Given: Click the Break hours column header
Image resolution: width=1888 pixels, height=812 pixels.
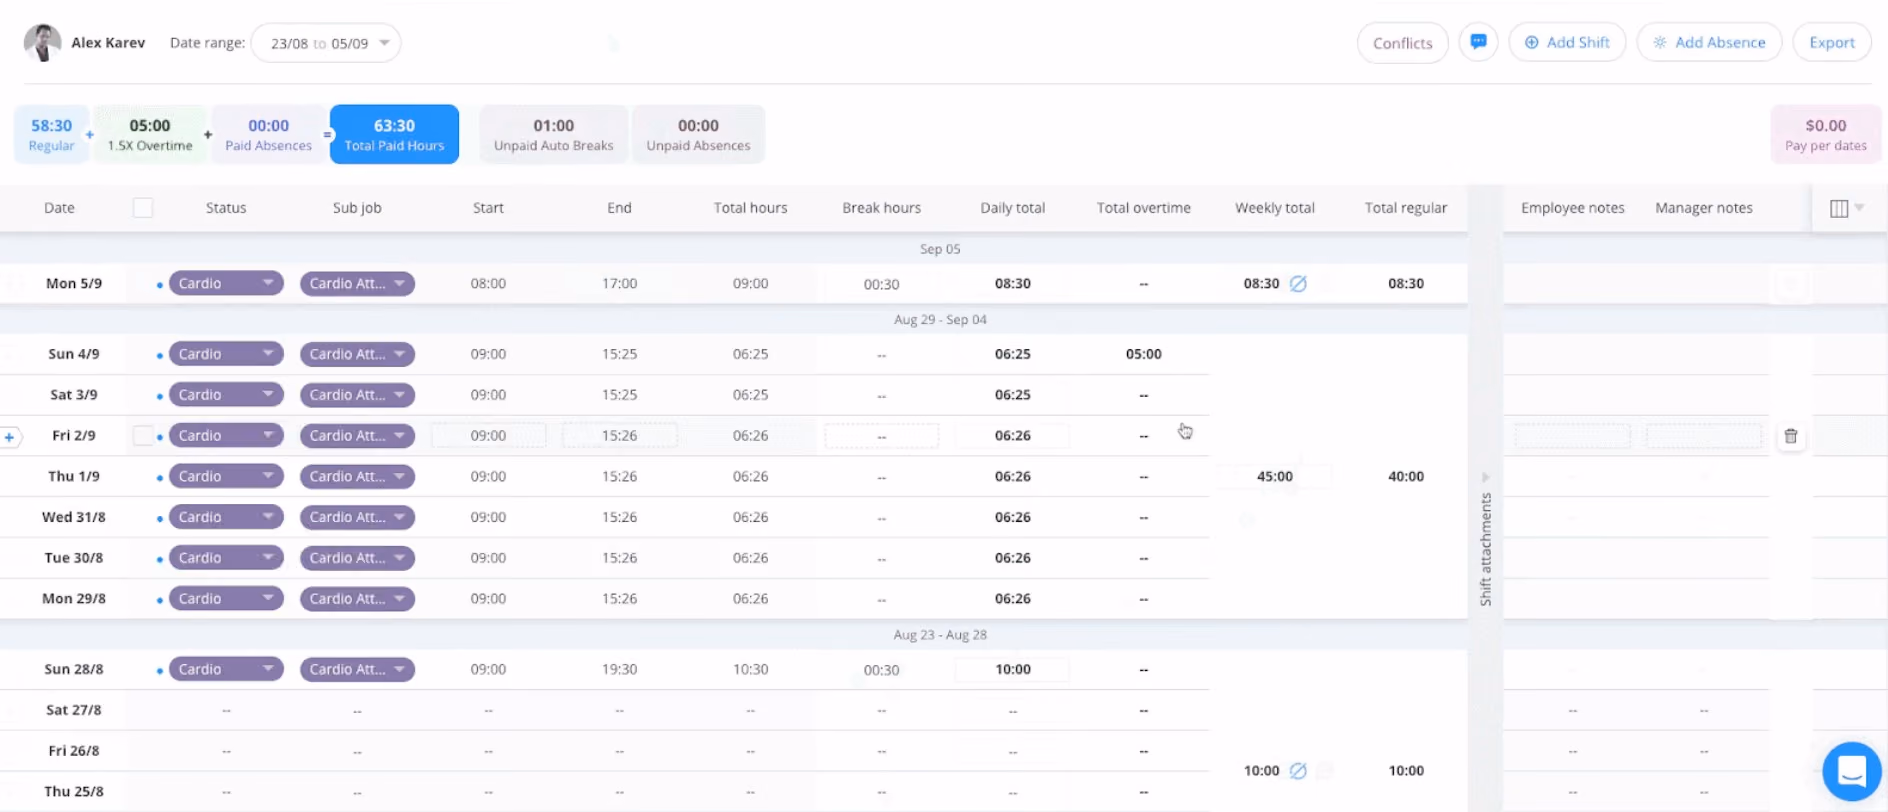Looking at the screenshot, I should tap(881, 208).
